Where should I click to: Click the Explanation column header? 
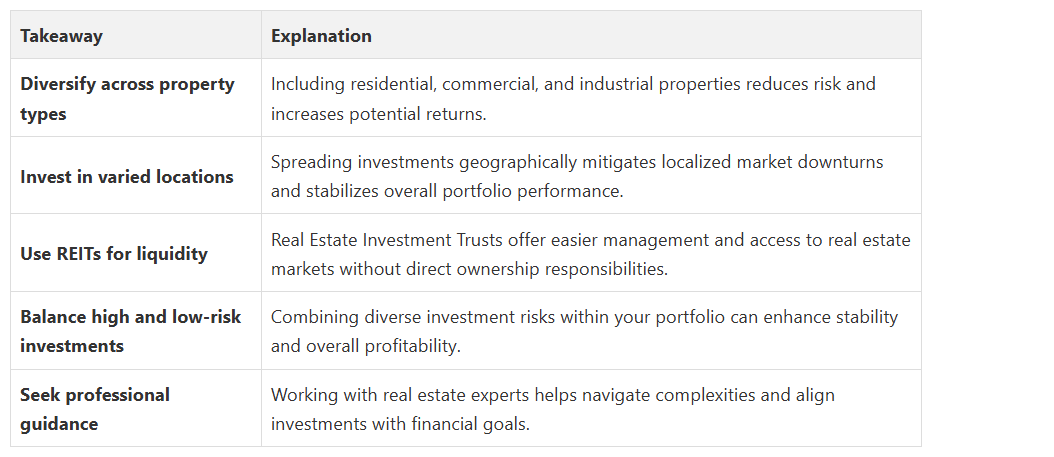point(591,35)
